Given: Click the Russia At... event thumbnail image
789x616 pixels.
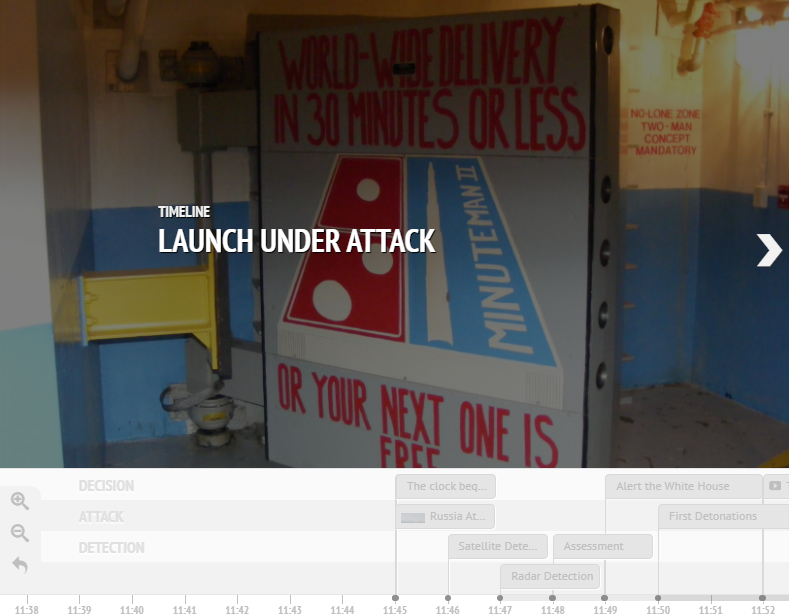Looking at the screenshot, I should [413, 517].
